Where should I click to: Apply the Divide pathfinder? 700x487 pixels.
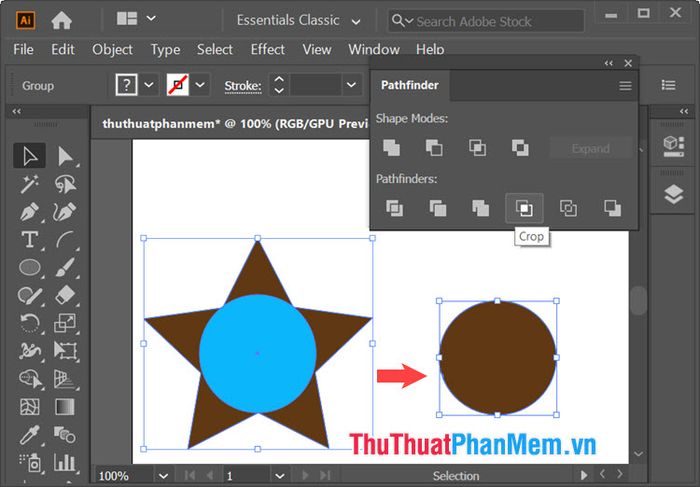pos(395,208)
